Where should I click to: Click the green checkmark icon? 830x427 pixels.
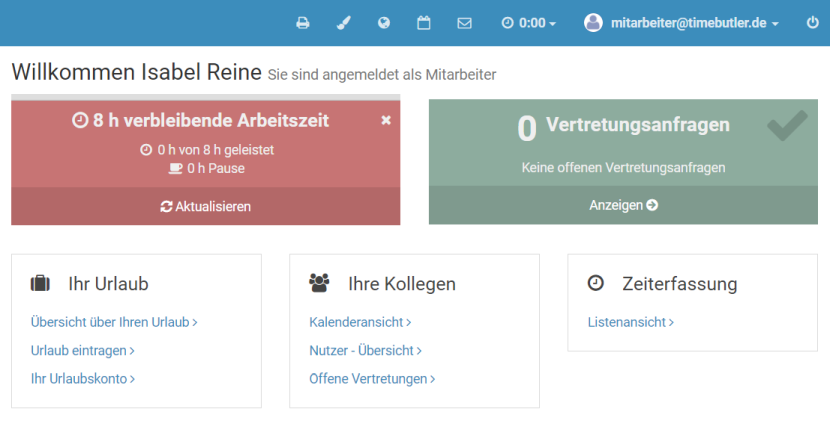coord(787,125)
